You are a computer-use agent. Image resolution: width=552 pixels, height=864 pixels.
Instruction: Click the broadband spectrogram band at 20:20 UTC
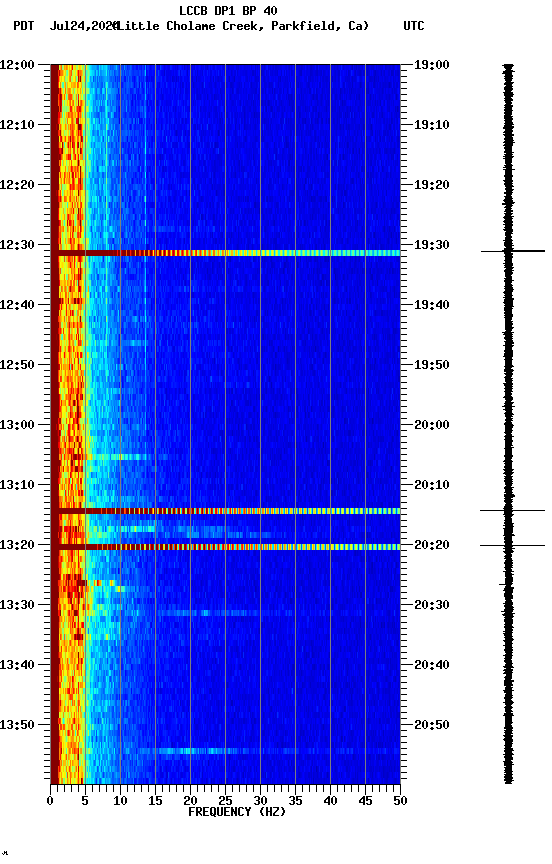[225, 547]
